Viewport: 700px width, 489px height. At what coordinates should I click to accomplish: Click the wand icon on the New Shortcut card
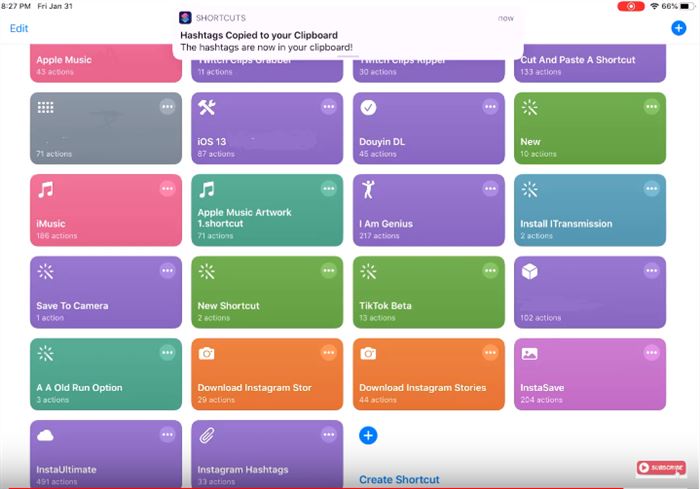[207, 271]
